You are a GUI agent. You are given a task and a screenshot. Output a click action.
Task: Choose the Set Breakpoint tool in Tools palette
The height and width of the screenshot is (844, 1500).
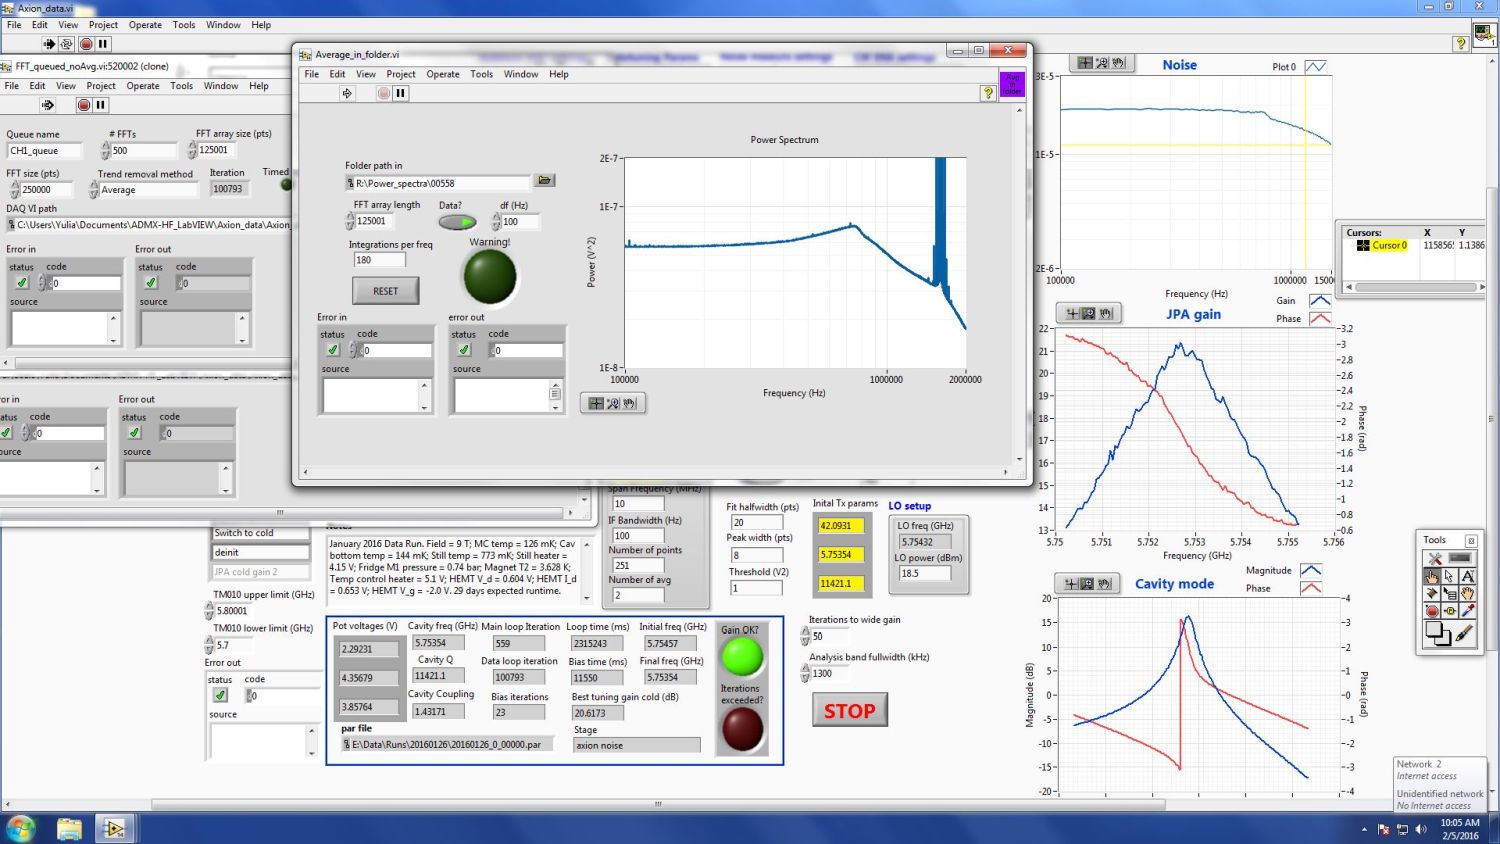pyautogui.click(x=1432, y=610)
